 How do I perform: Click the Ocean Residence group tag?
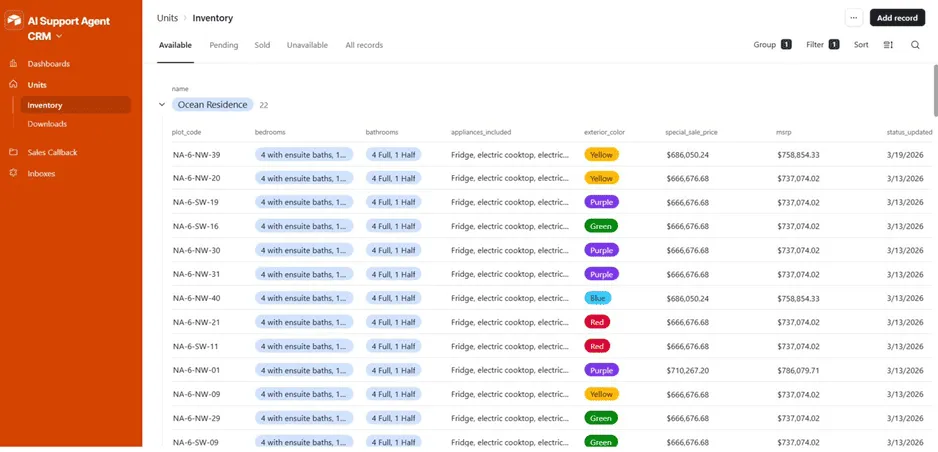212,105
